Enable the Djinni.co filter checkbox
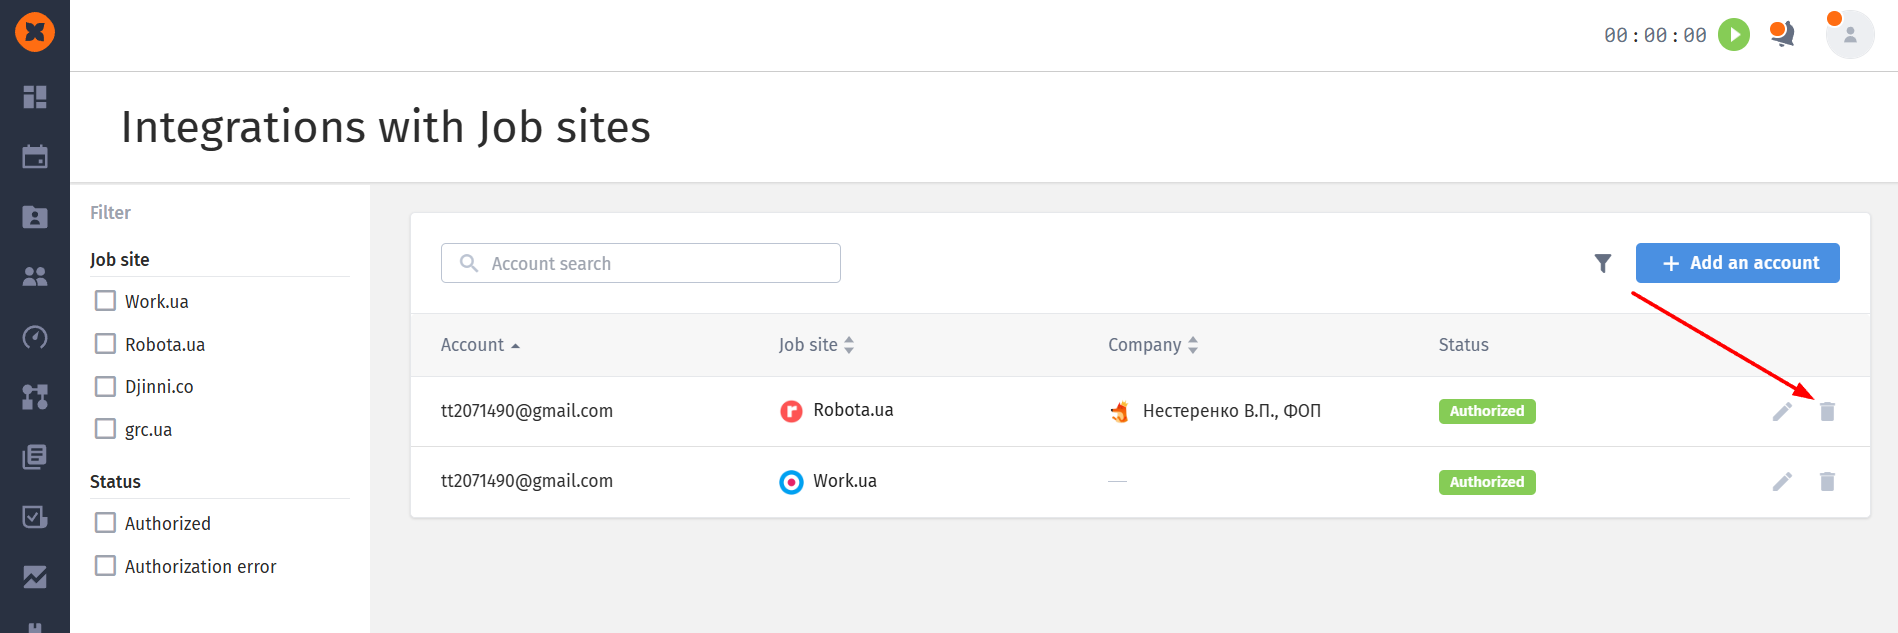 tap(105, 386)
